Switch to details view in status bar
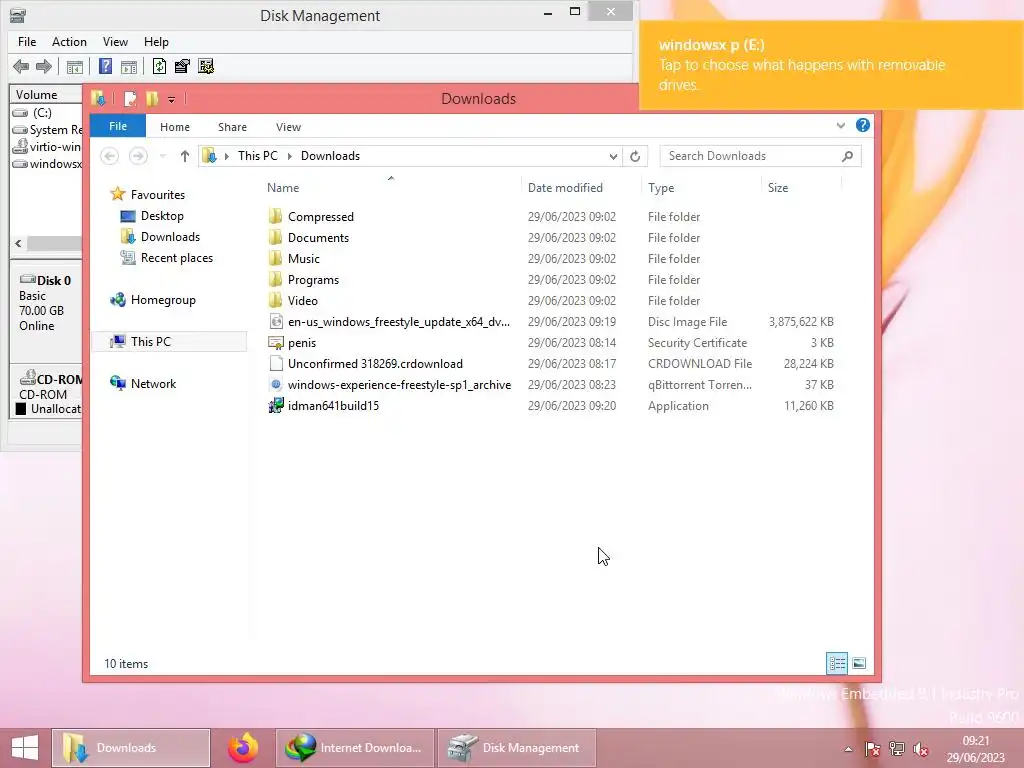Viewport: 1024px width, 768px height. [x=837, y=664]
